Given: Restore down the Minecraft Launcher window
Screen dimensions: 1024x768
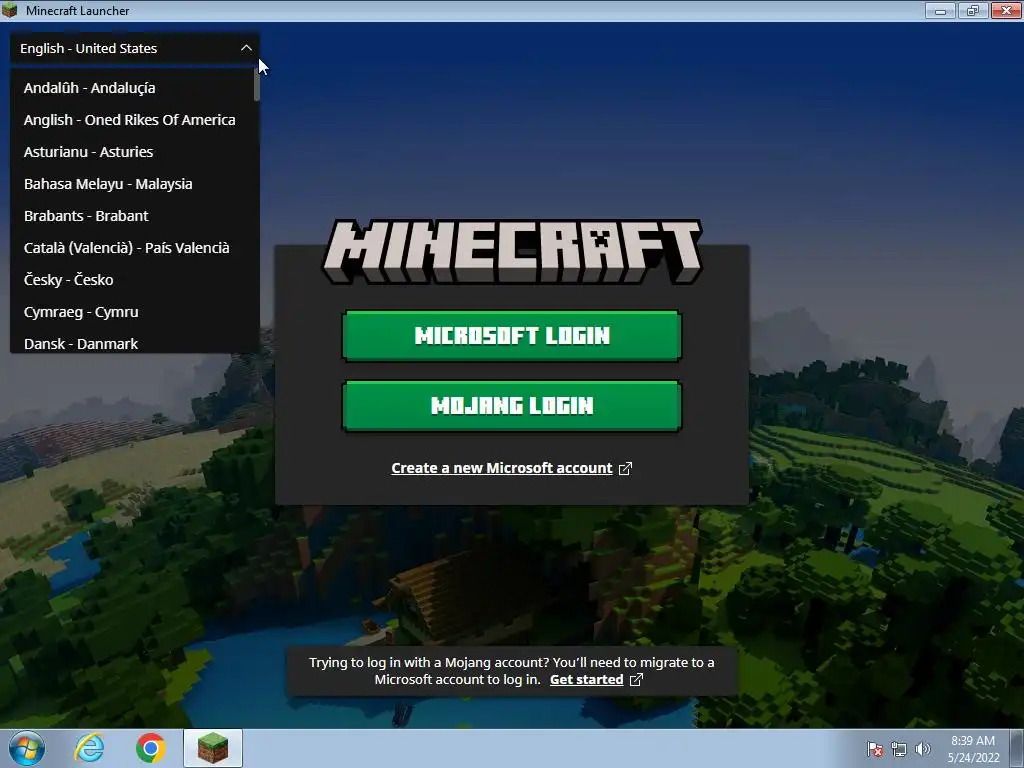Looking at the screenshot, I should pos(973,10).
